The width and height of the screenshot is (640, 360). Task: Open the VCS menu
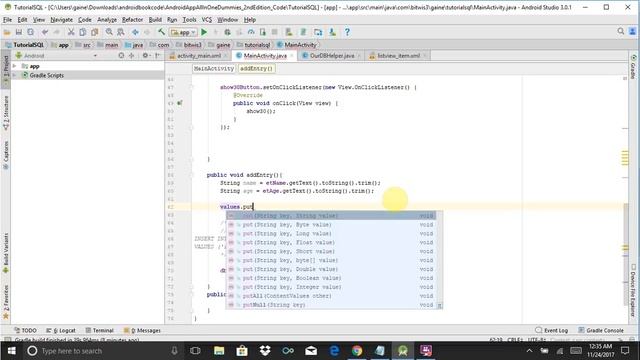tap(207, 20)
